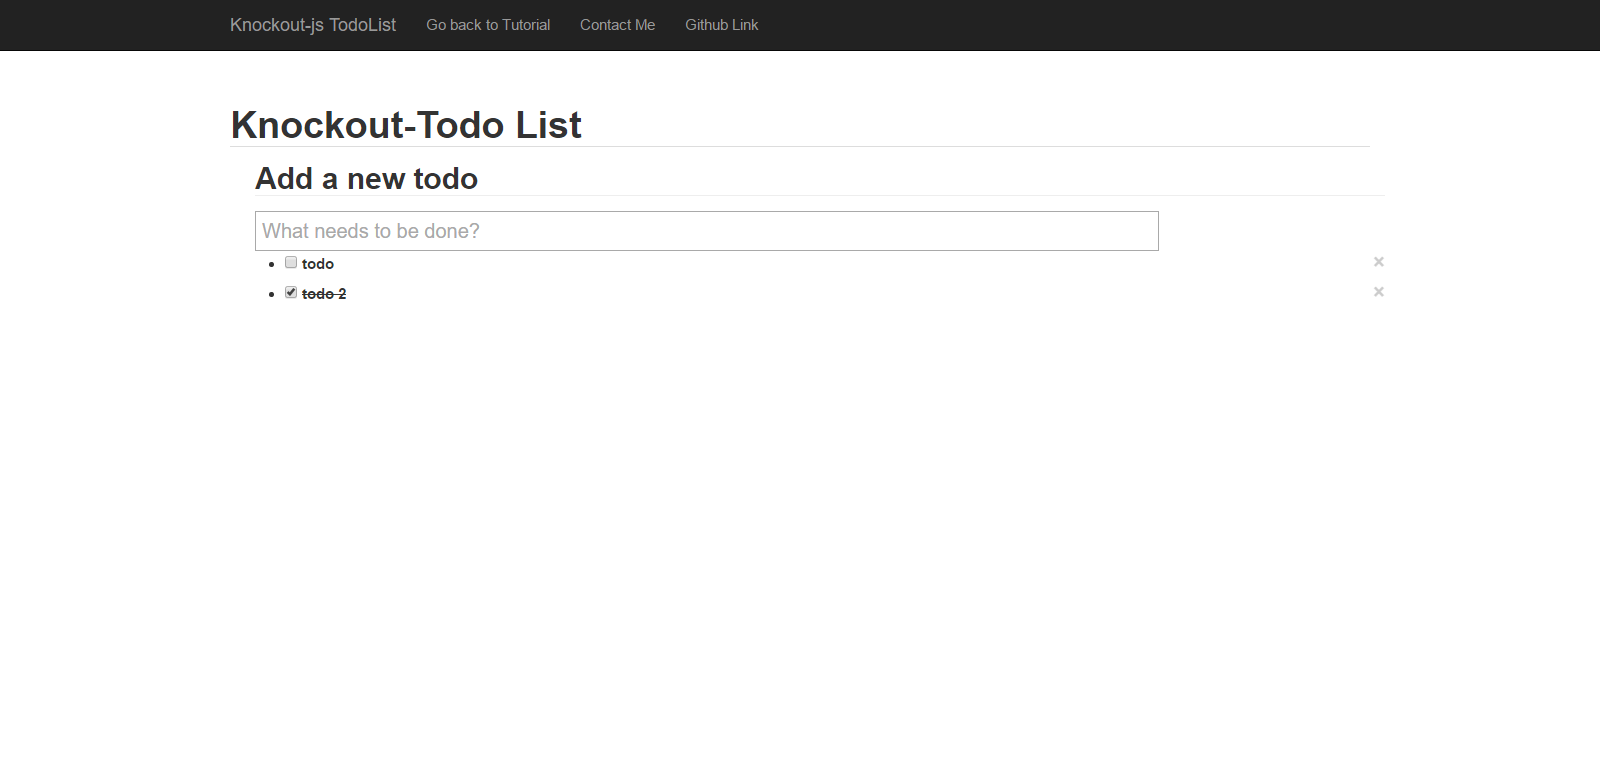
Task: Click the bullet before the 'todo' item
Action: pyautogui.click(x=271, y=265)
